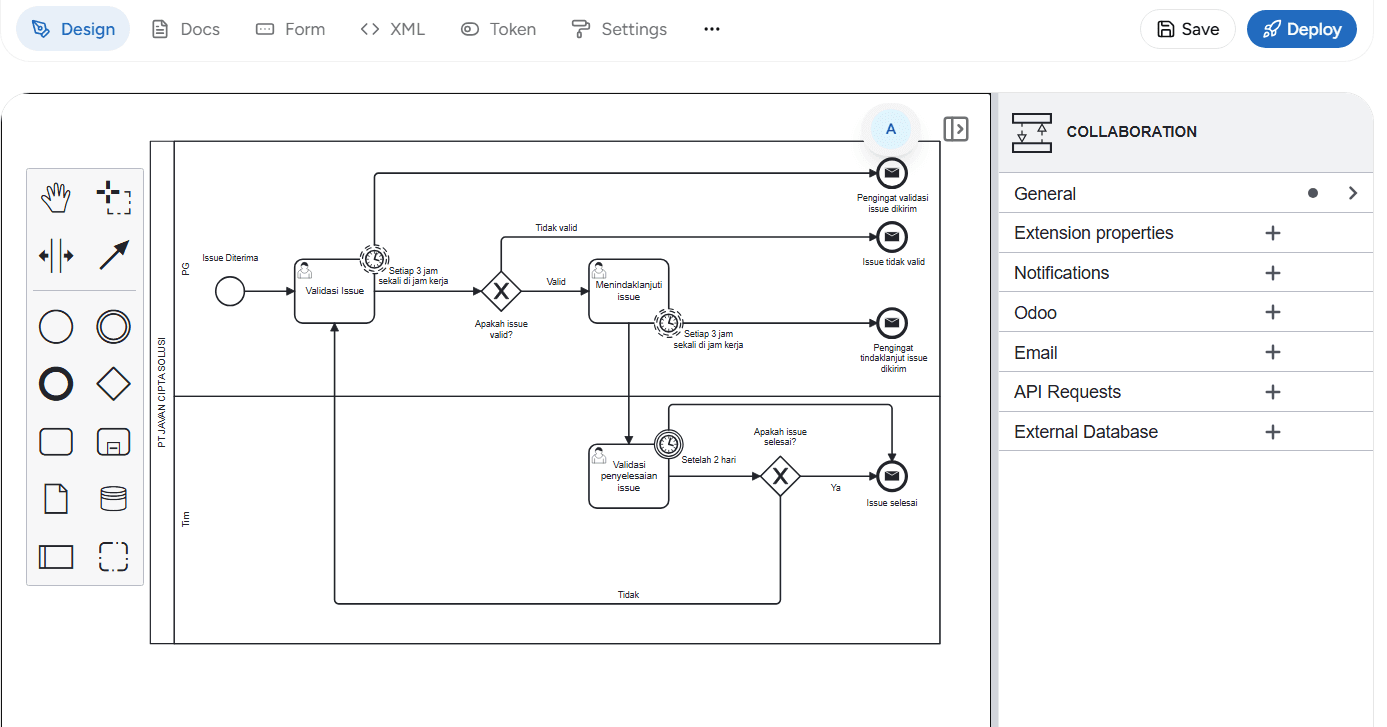Activate the hand tool in palette

coord(56,197)
